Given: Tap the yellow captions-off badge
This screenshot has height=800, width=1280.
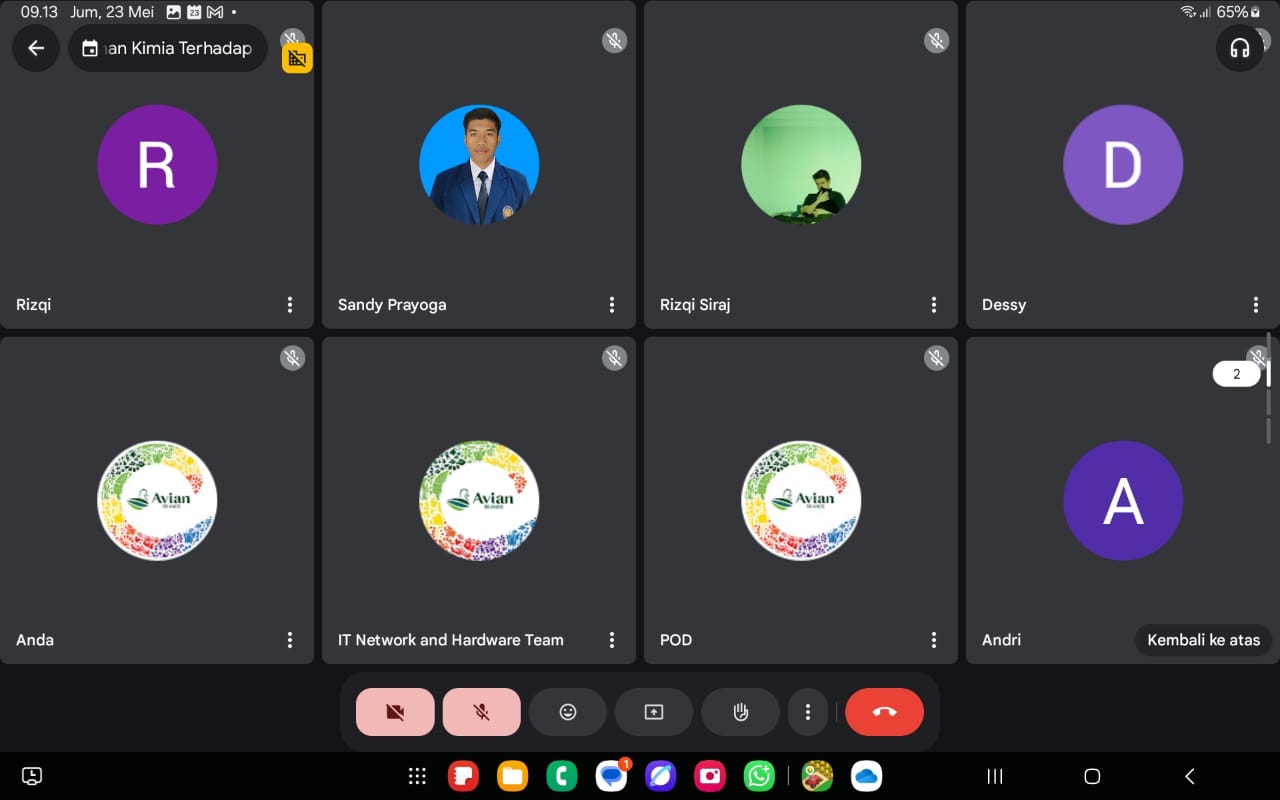Looking at the screenshot, I should (x=296, y=59).
